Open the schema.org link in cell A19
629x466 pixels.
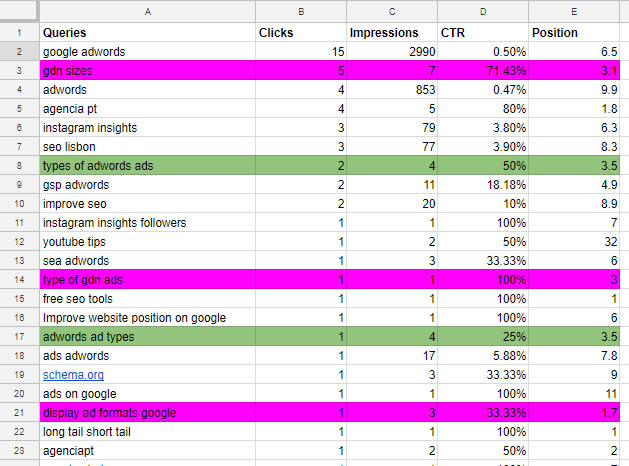pos(73,375)
